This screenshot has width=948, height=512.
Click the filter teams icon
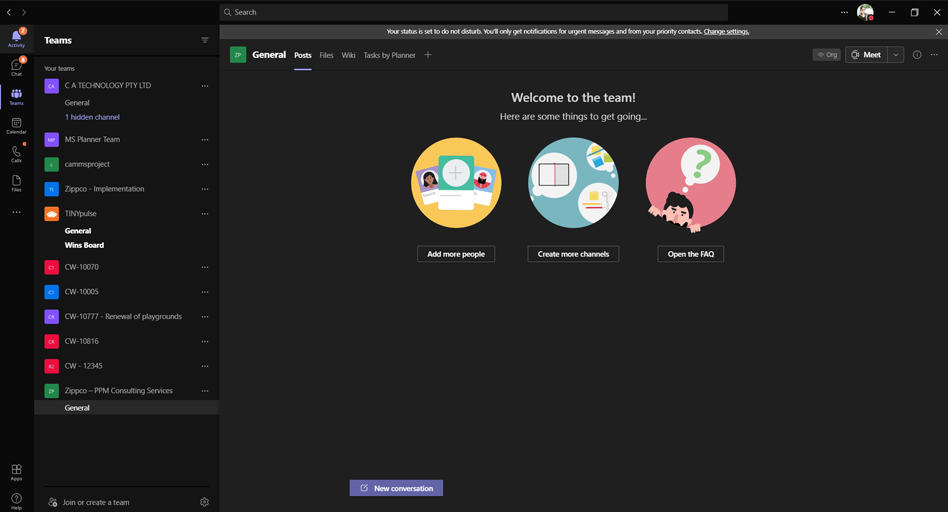pos(205,40)
